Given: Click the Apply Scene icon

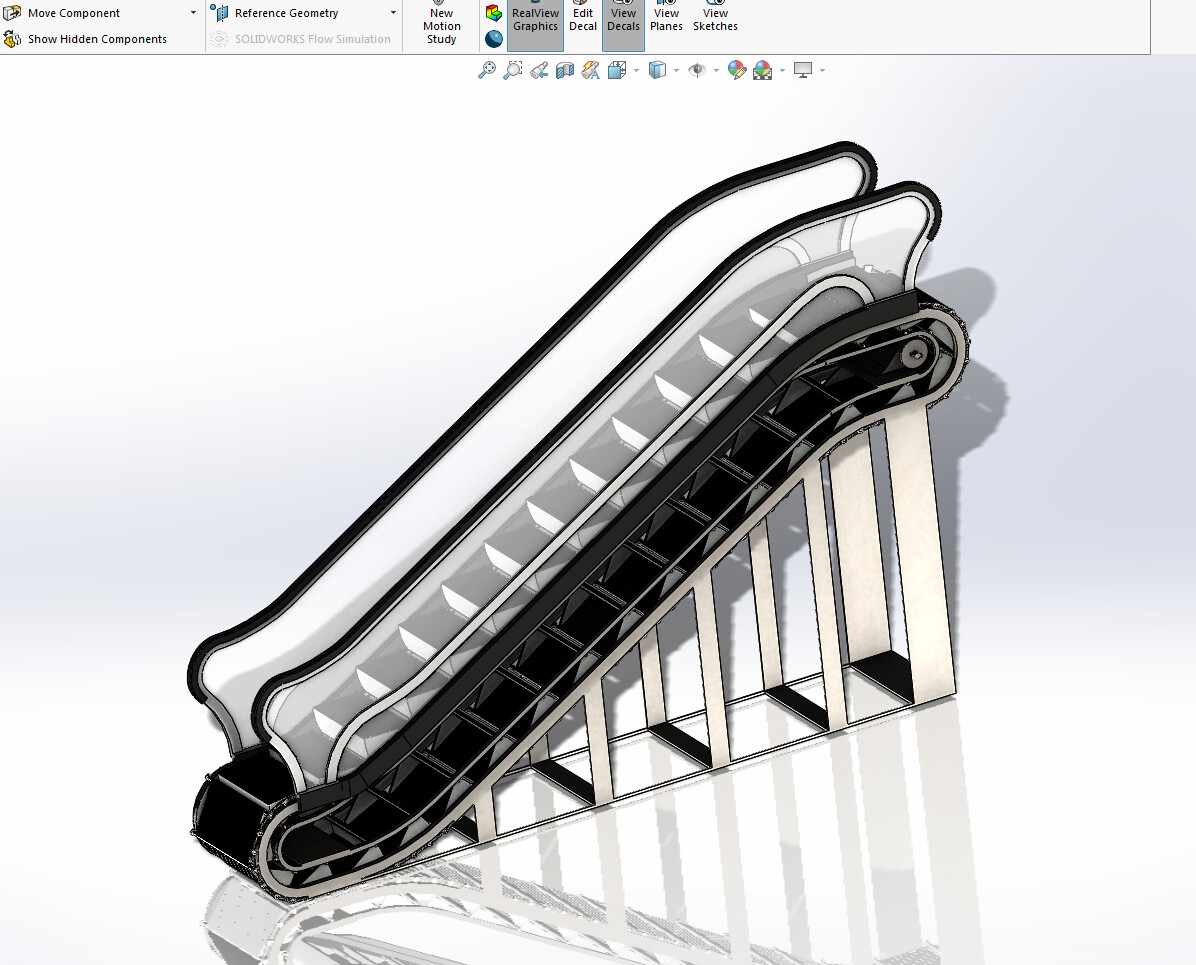Looking at the screenshot, I should 762,70.
